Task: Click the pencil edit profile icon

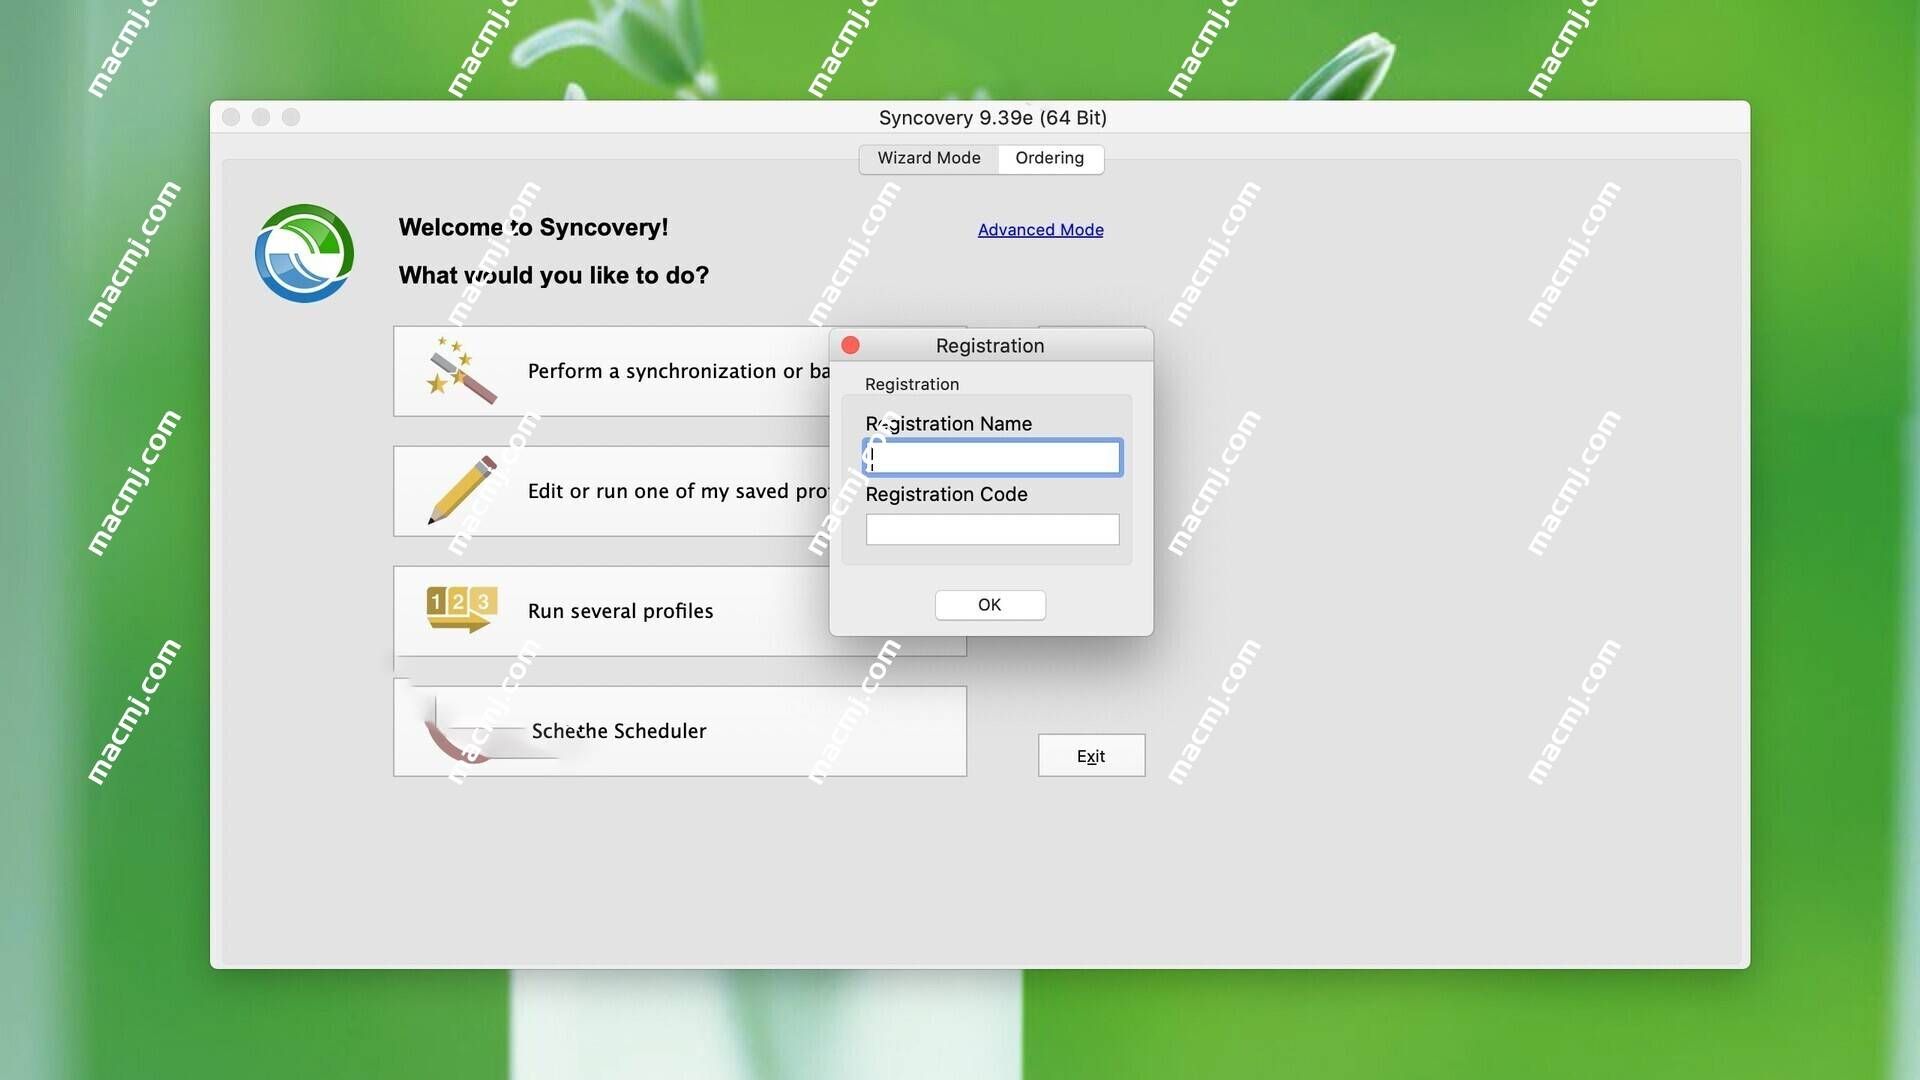Action: coord(461,490)
